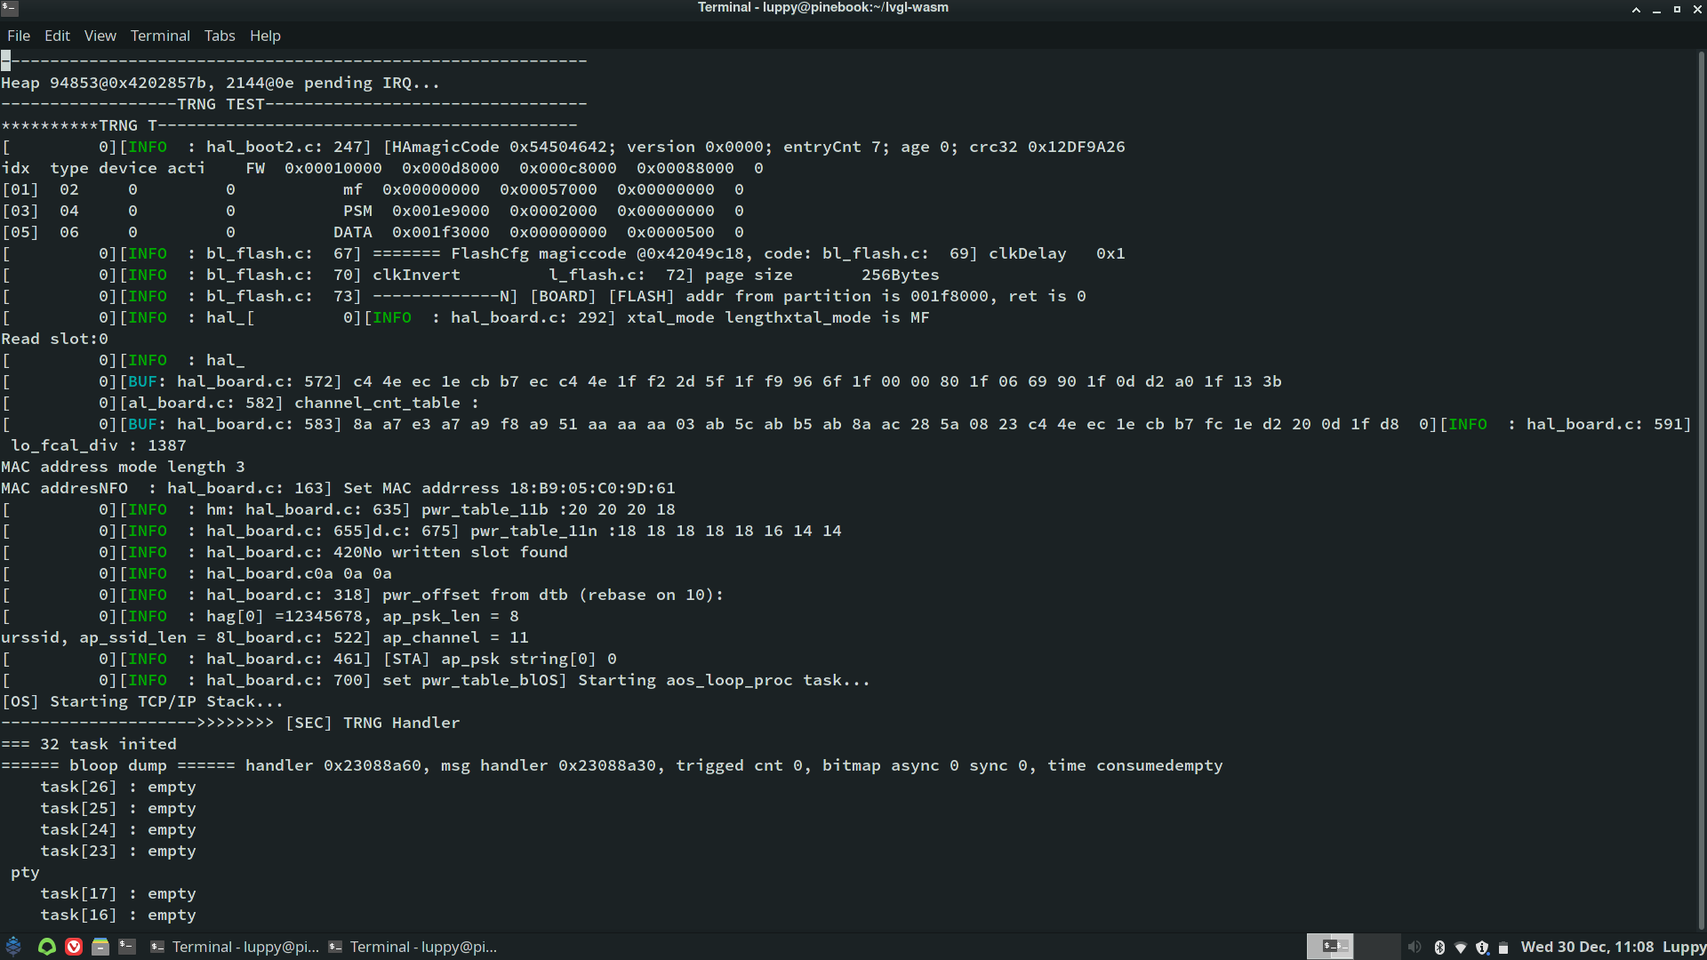Launch the green circular app in panel
1707x960 pixels.
tap(46, 946)
